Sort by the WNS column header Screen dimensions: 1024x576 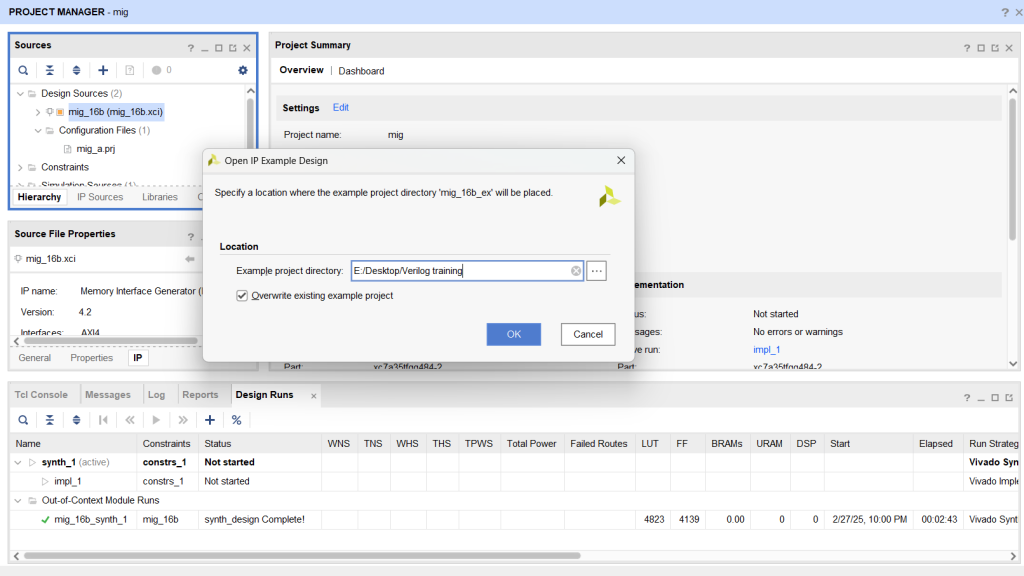(338, 444)
